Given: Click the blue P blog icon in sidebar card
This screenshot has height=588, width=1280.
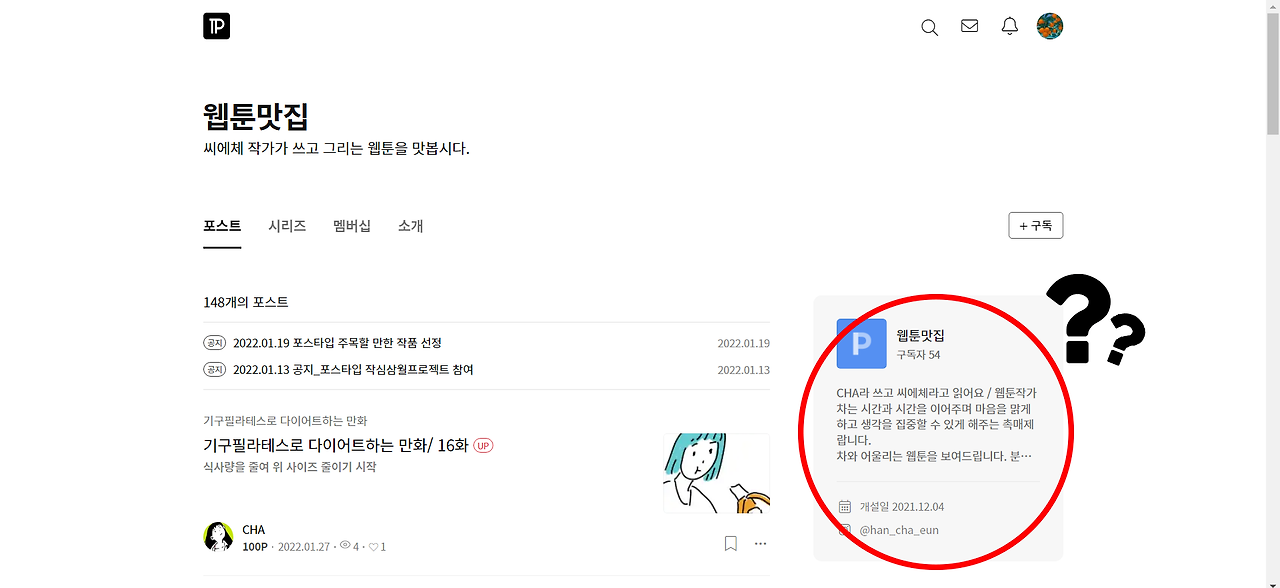Looking at the screenshot, I should click(861, 343).
